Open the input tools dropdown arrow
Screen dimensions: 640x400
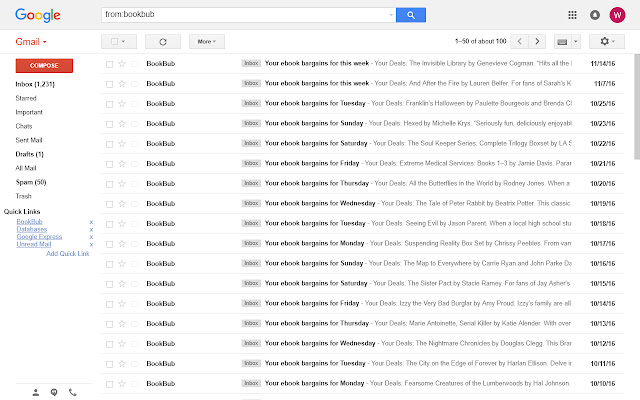(x=576, y=42)
